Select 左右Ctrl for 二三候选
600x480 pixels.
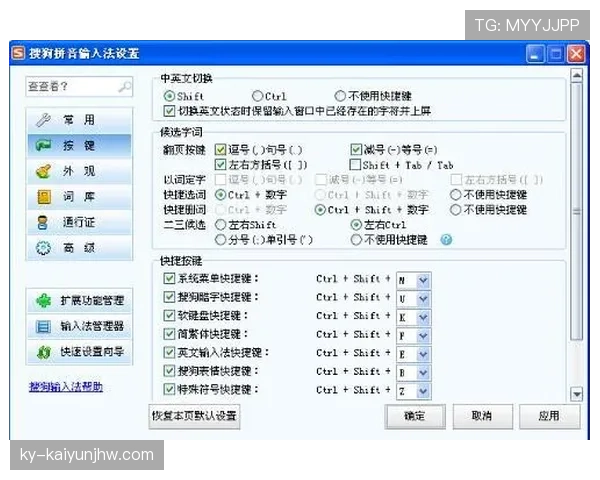click(x=356, y=225)
